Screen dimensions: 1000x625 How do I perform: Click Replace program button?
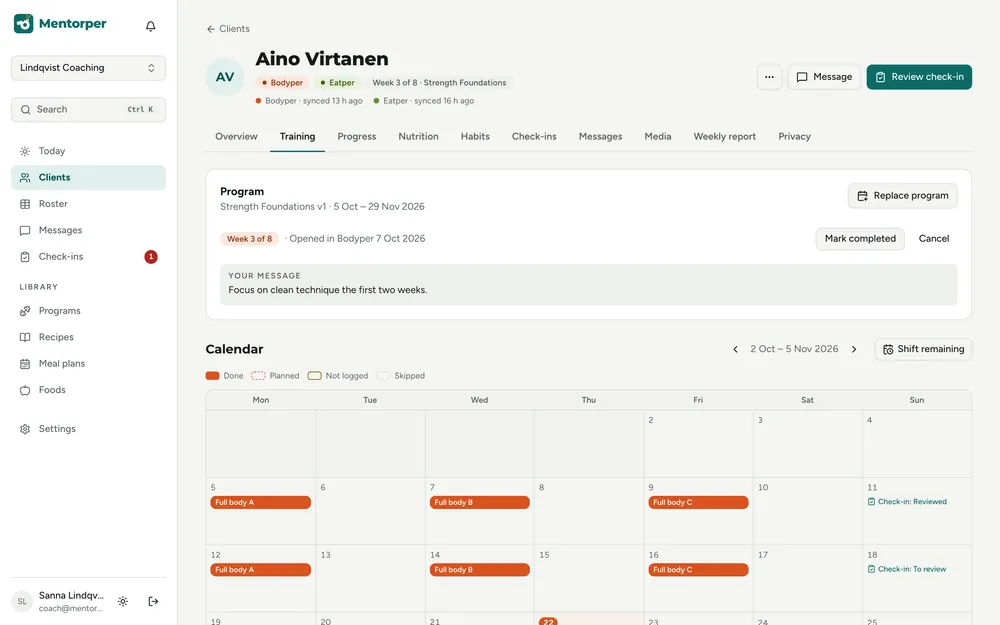(x=902, y=196)
